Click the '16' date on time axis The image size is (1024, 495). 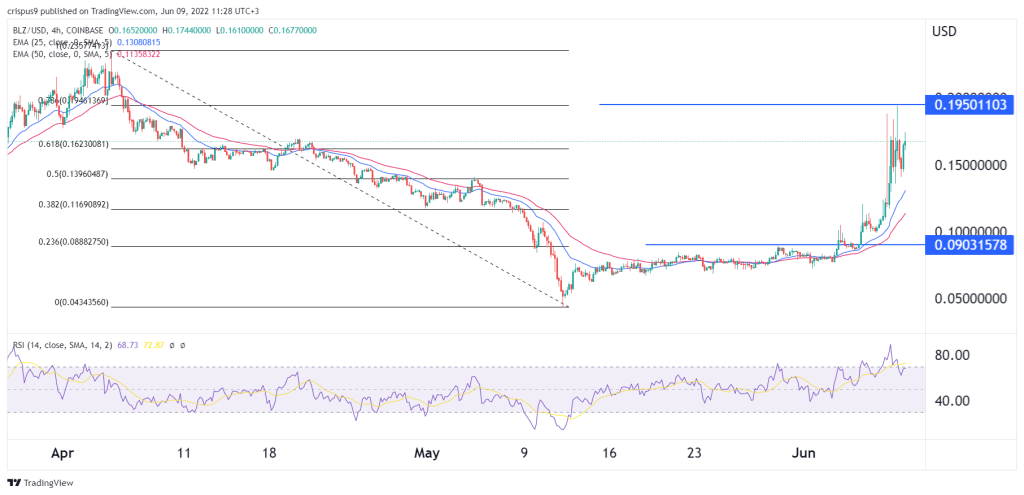pyautogui.click(x=611, y=453)
